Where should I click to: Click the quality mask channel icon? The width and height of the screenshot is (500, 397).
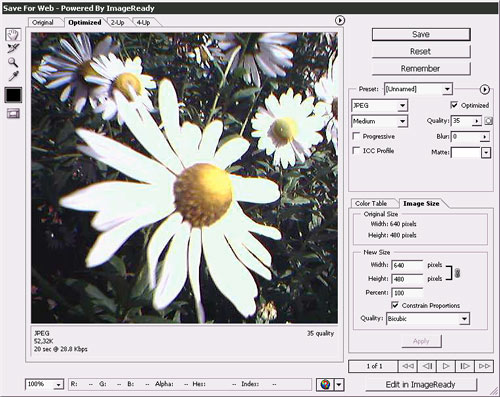click(x=488, y=121)
